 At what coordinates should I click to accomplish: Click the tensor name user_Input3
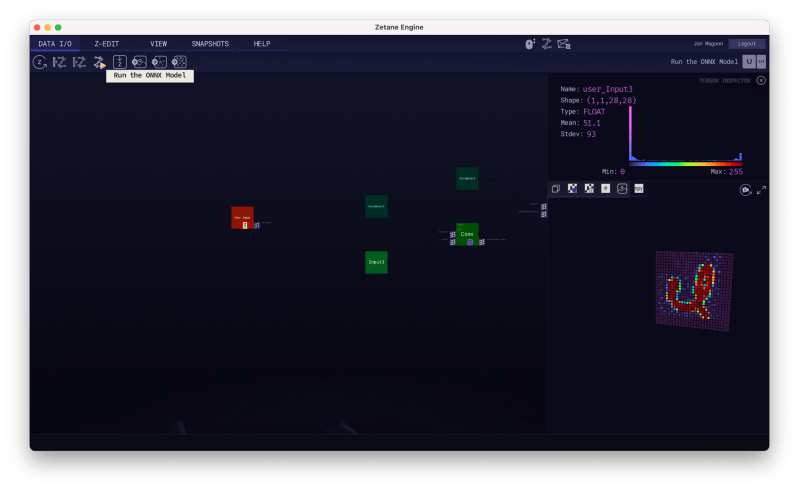coord(607,89)
